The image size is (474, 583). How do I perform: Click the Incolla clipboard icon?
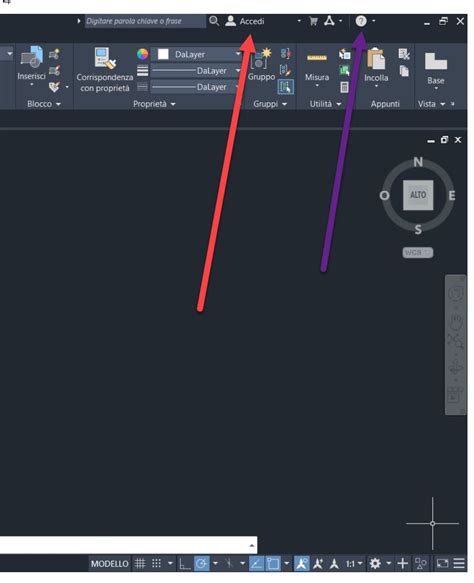(x=376, y=59)
